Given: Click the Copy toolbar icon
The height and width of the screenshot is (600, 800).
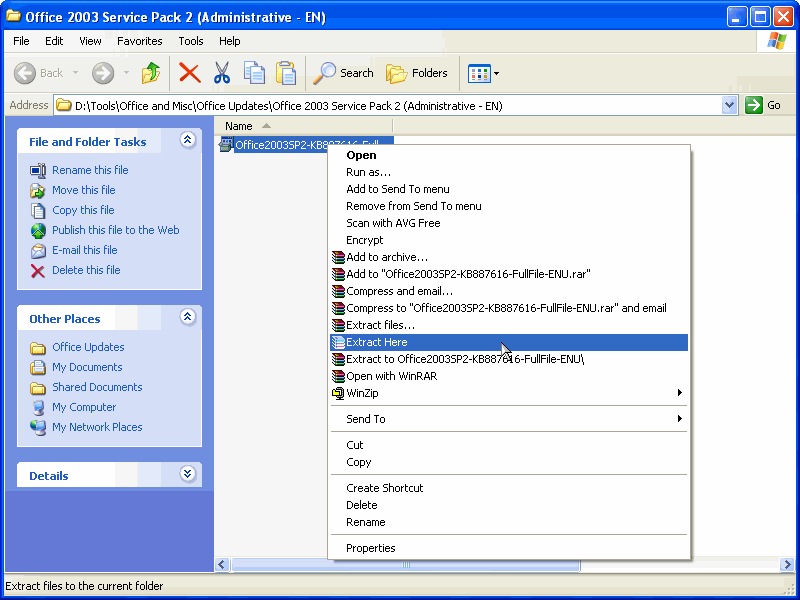Looking at the screenshot, I should [x=254, y=73].
